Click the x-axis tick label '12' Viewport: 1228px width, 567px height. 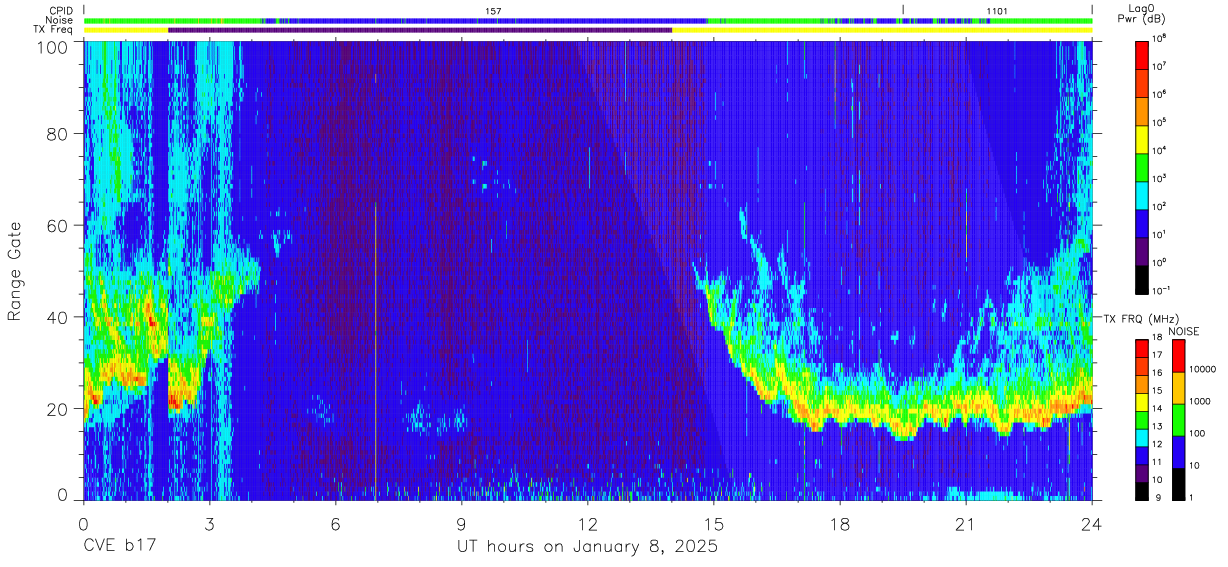point(588,523)
